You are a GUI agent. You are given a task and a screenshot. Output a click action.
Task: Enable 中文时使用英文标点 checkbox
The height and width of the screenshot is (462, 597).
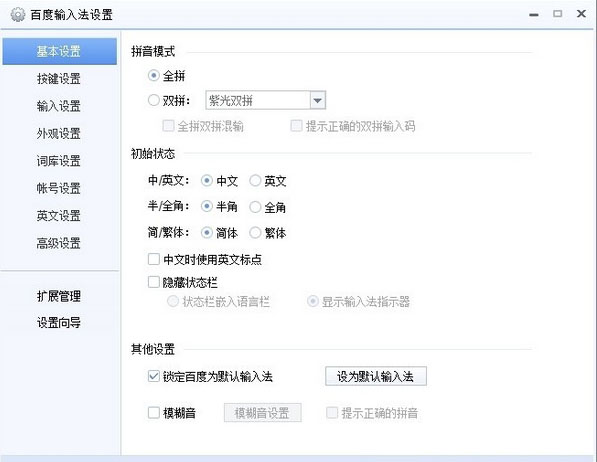pyautogui.click(x=154, y=259)
